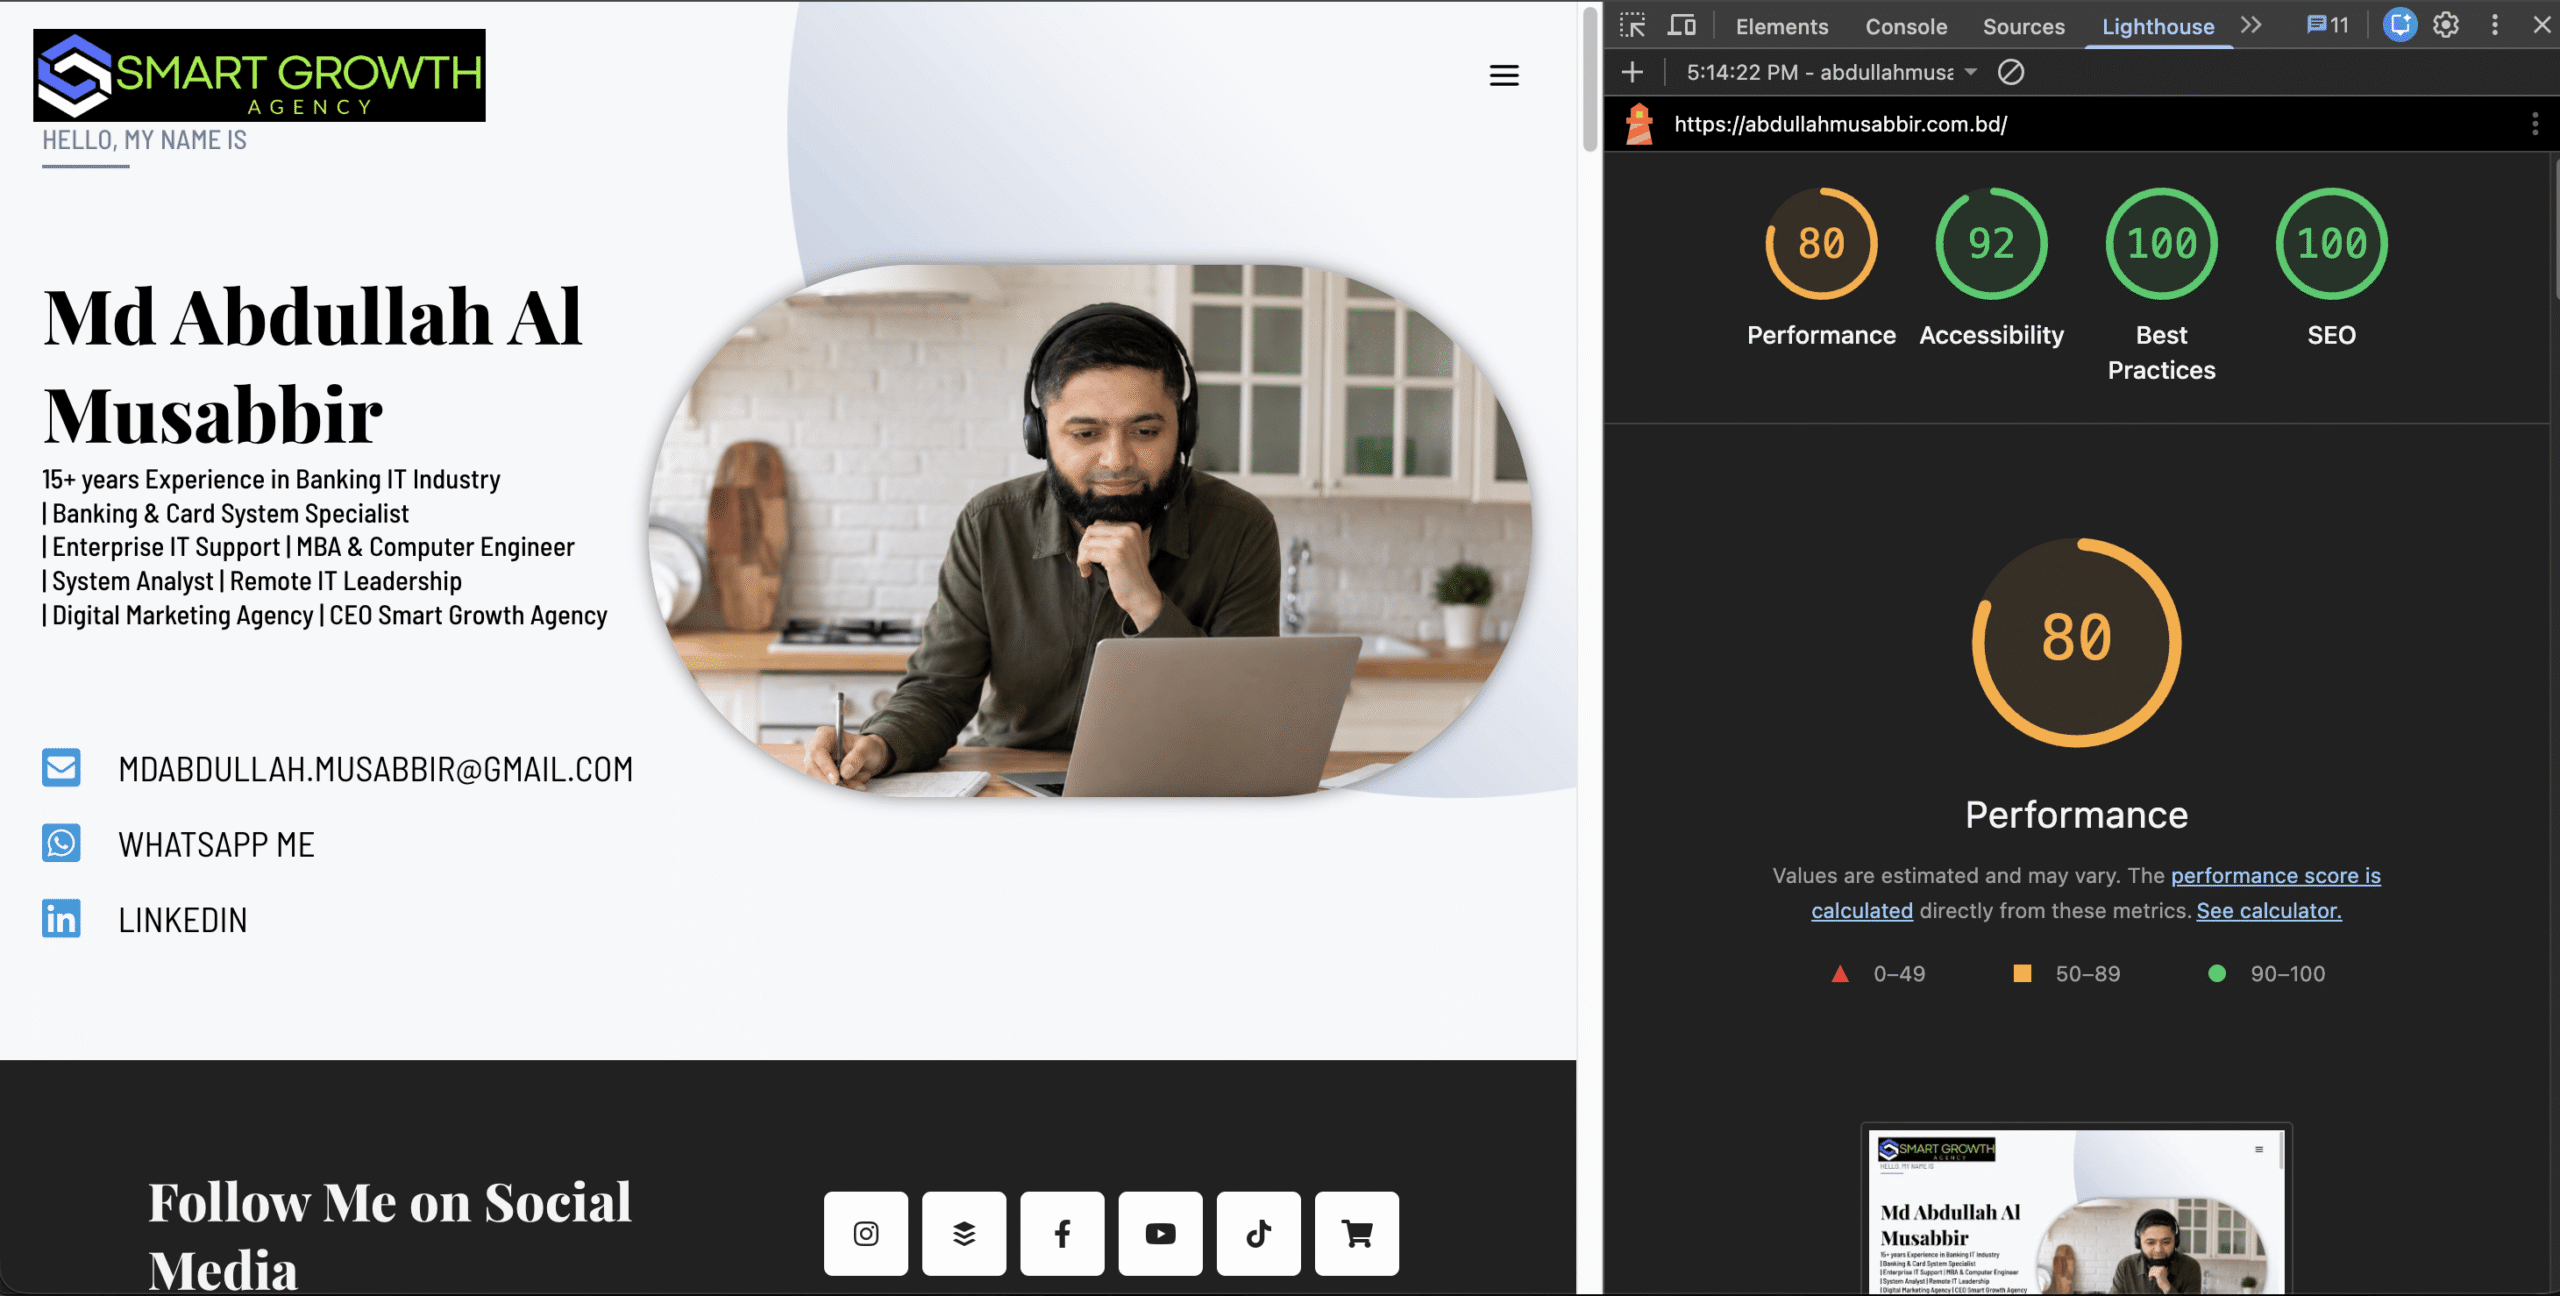The image size is (2560, 1296).
Task: Click the 90–100 score range legend
Action: tap(2266, 974)
